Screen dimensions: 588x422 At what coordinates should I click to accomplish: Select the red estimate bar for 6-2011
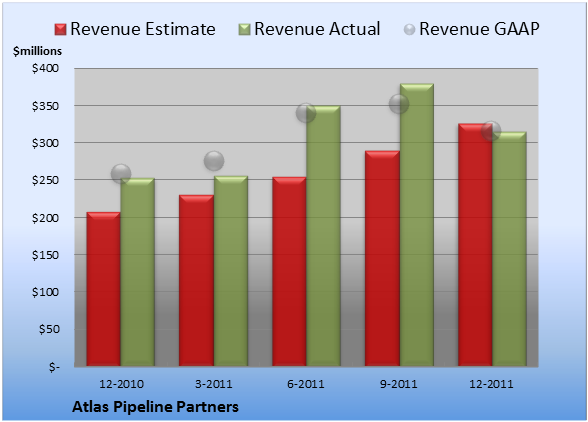pos(289,272)
